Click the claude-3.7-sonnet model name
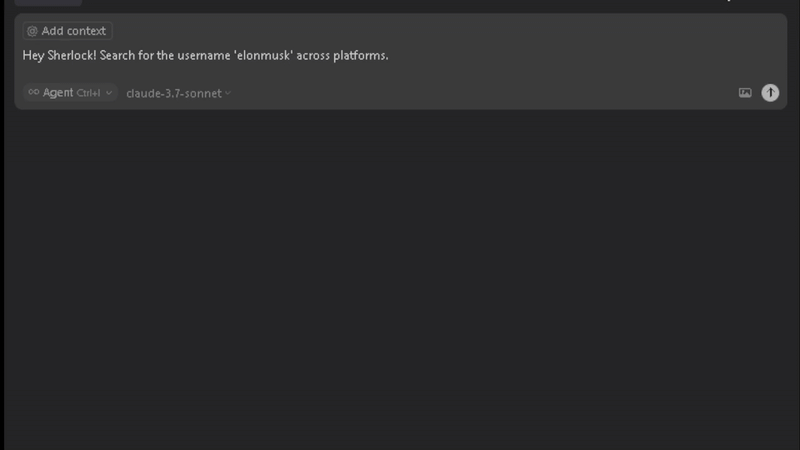This screenshot has height=450, width=800. pos(174,93)
